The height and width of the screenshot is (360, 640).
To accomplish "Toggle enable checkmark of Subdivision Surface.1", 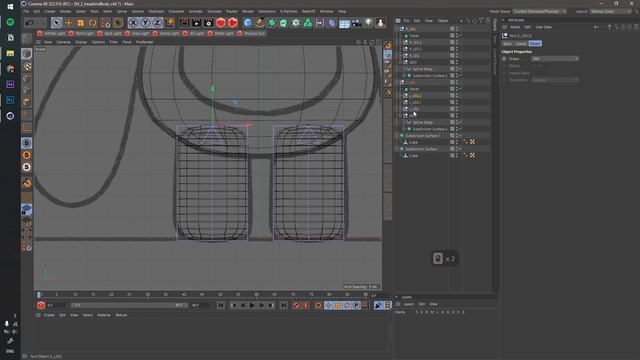I will 461,136.
